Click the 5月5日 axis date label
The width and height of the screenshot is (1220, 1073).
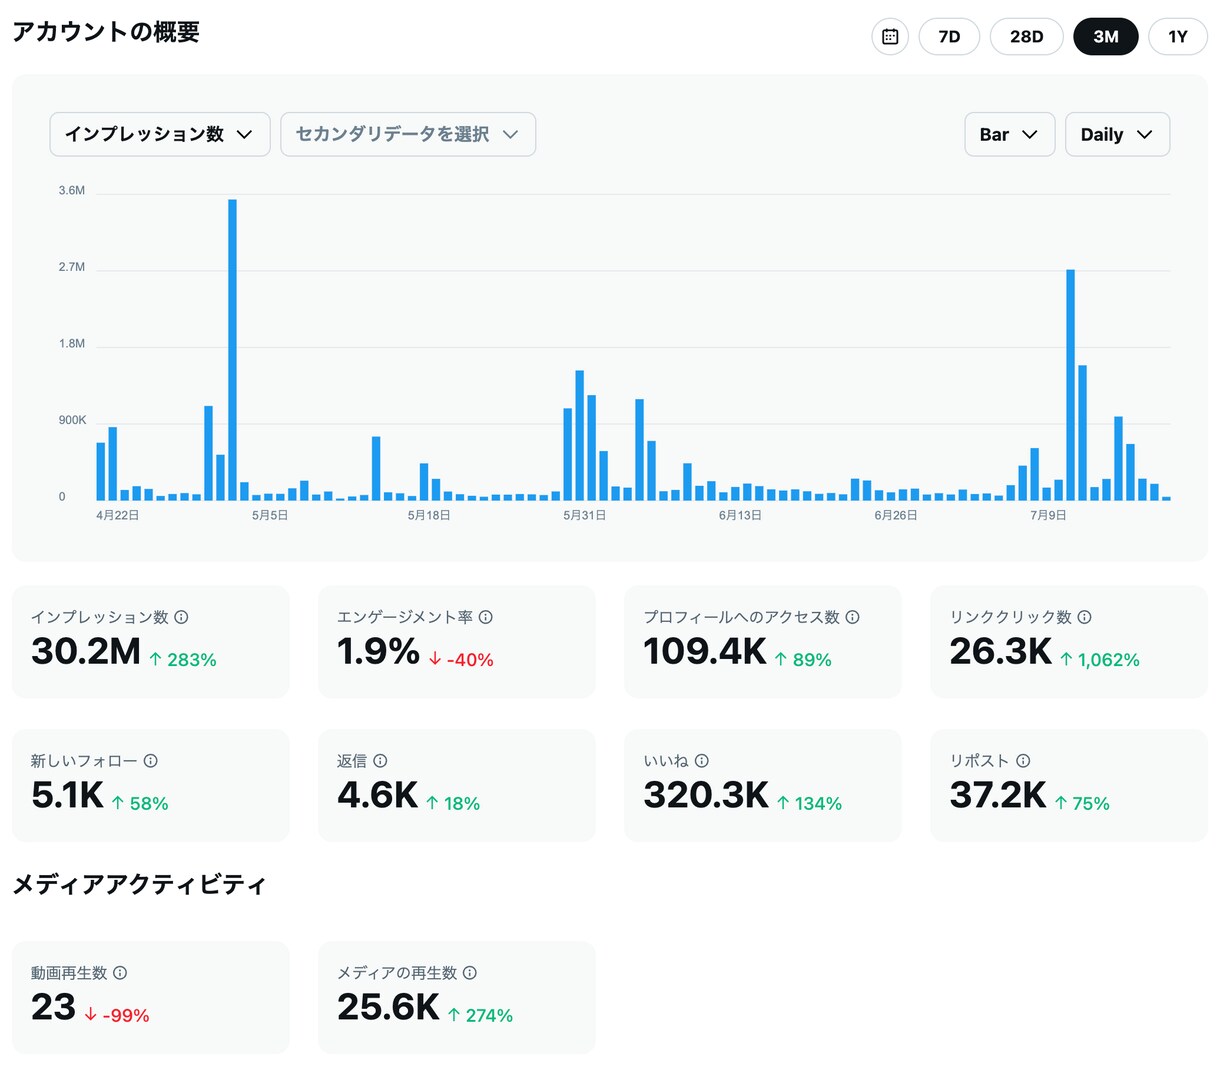coord(270,515)
